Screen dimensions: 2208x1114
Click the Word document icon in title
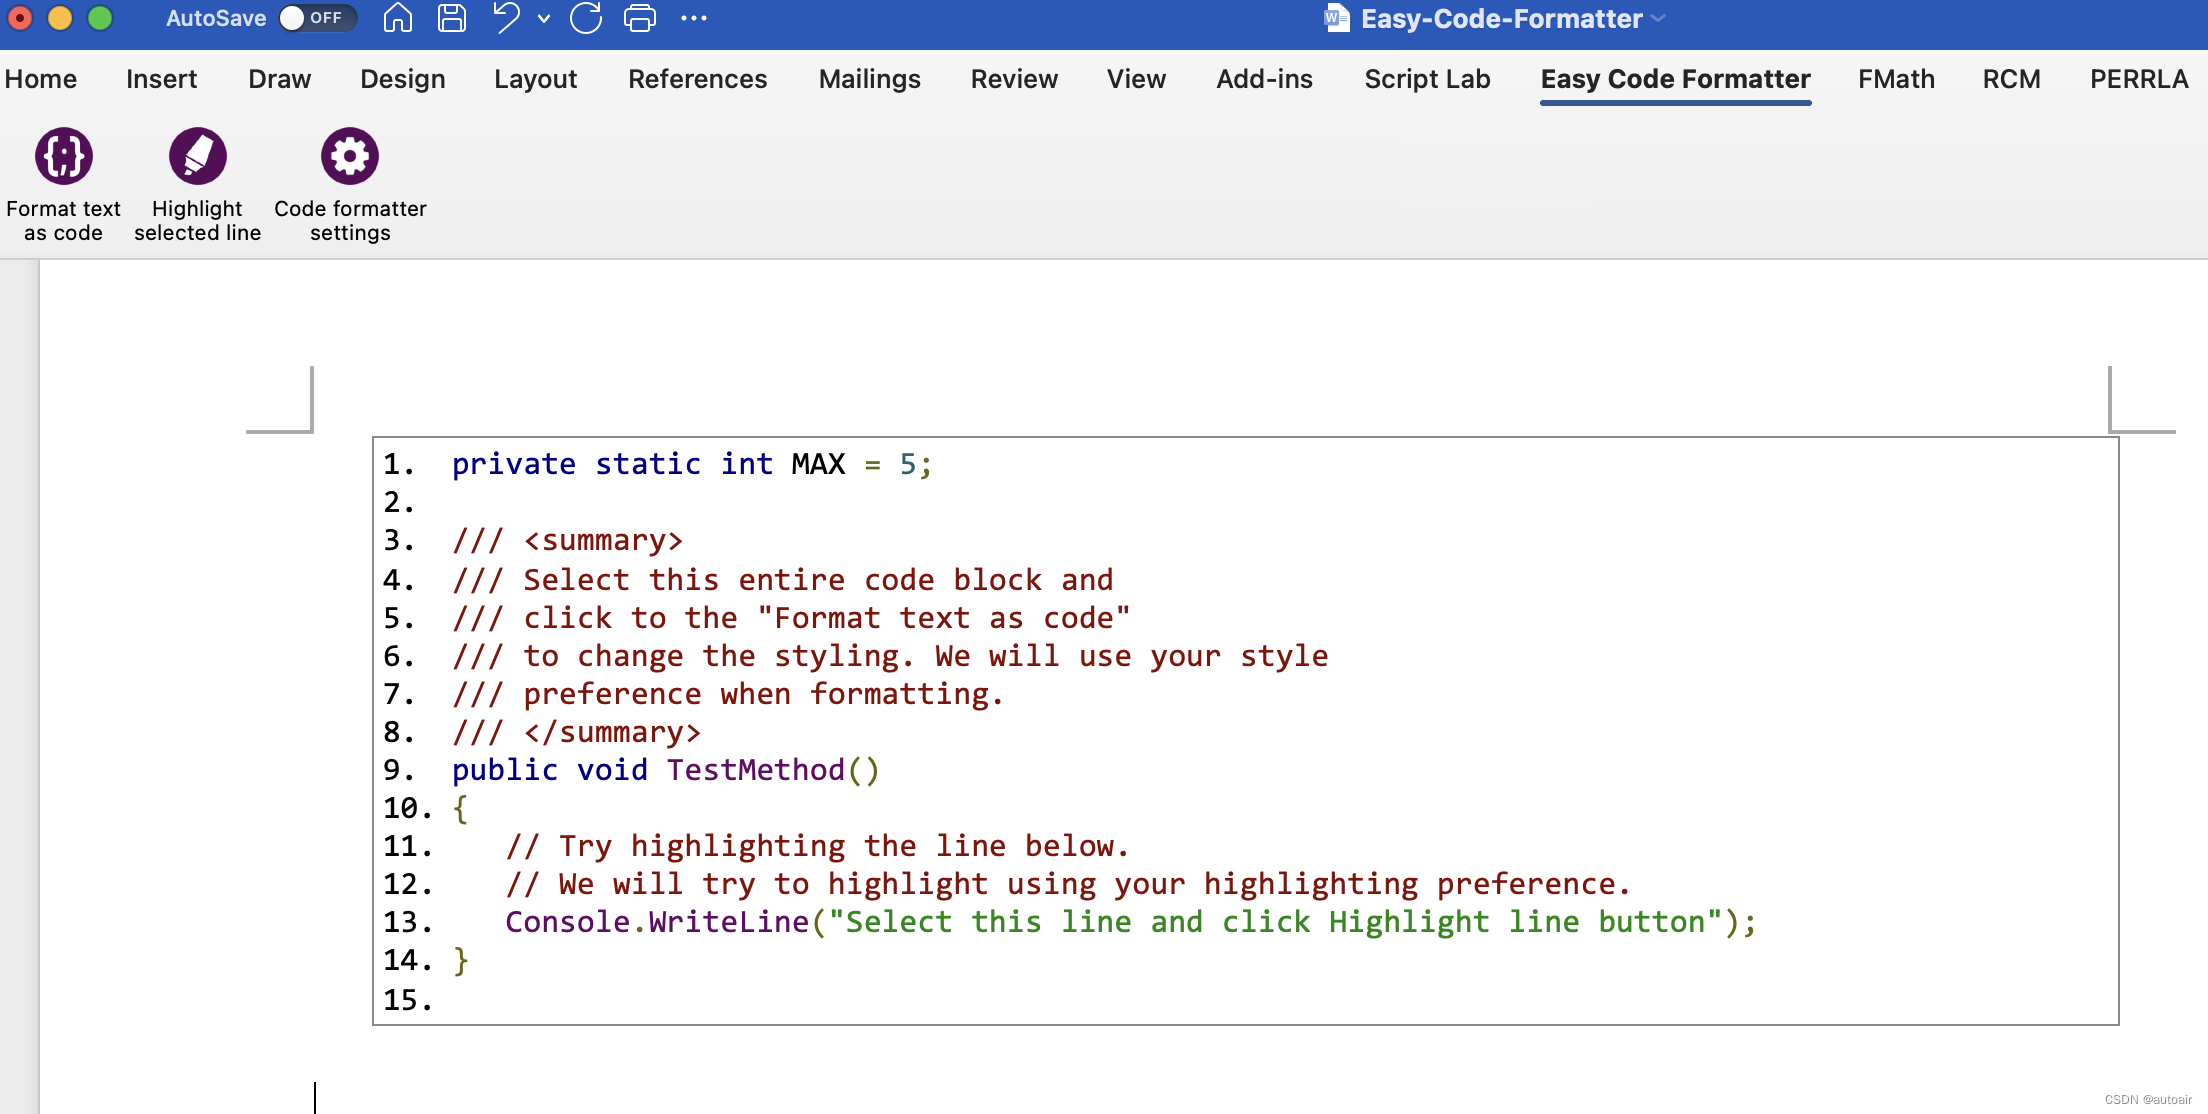coord(1336,18)
